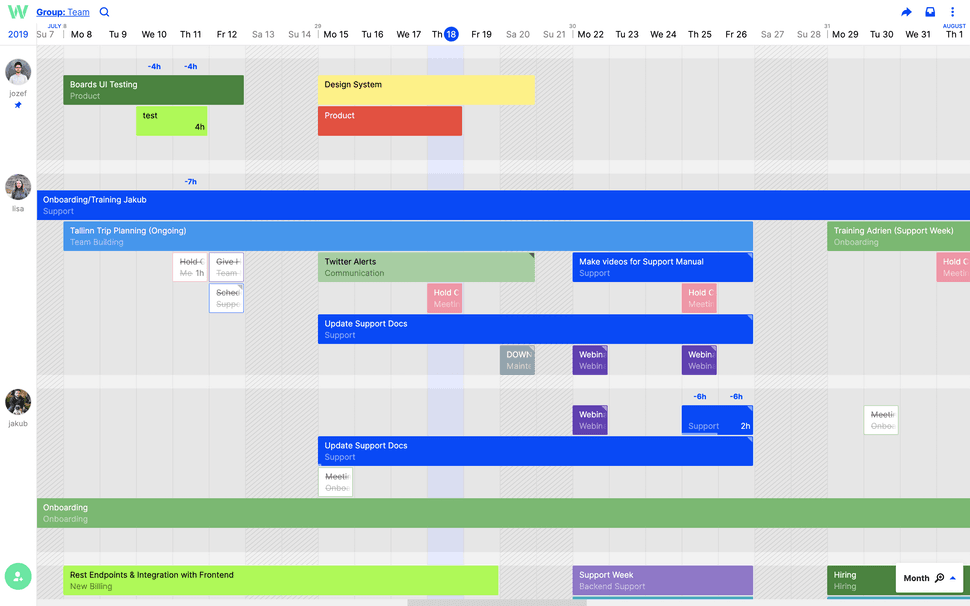This screenshot has width=970, height=606.
Task: Open the Month view dropdown chevron
Action: [x=954, y=578]
